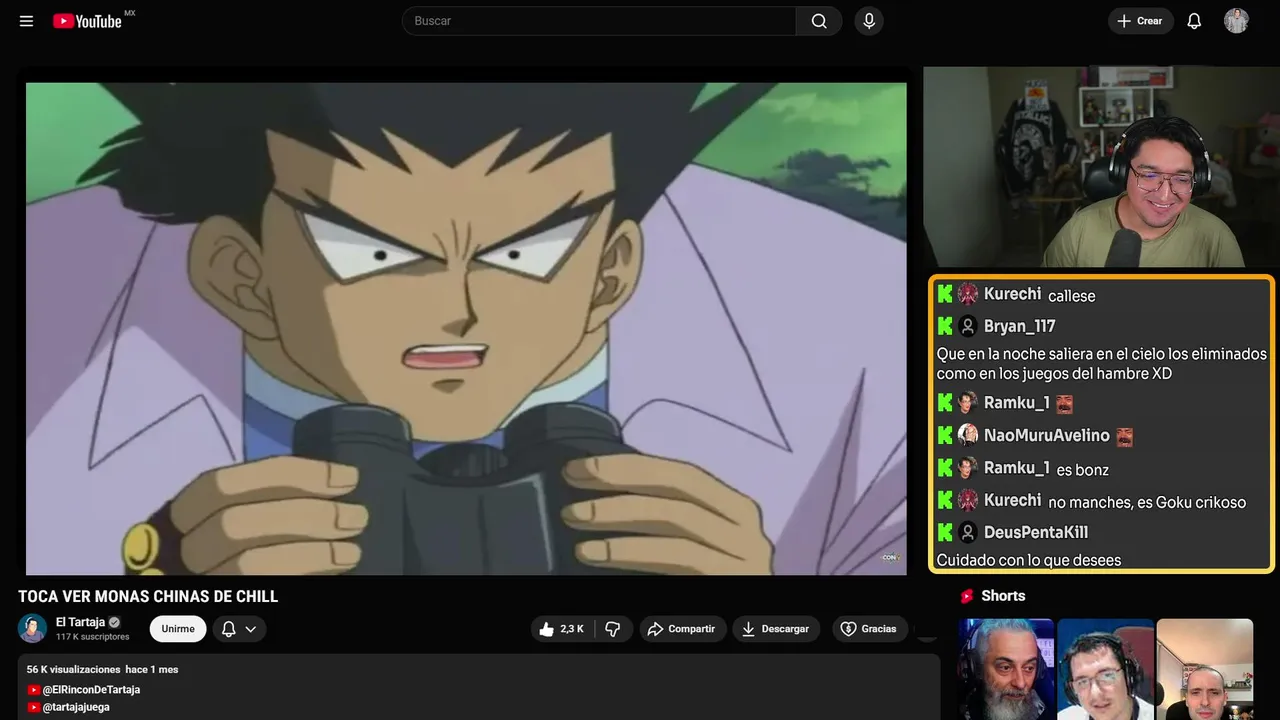Image resolution: width=1280 pixels, height=720 pixels.
Task: Click the chat username "NaoMuruAvelino"
Action: pyautogui.click(x=1047, y=435)
